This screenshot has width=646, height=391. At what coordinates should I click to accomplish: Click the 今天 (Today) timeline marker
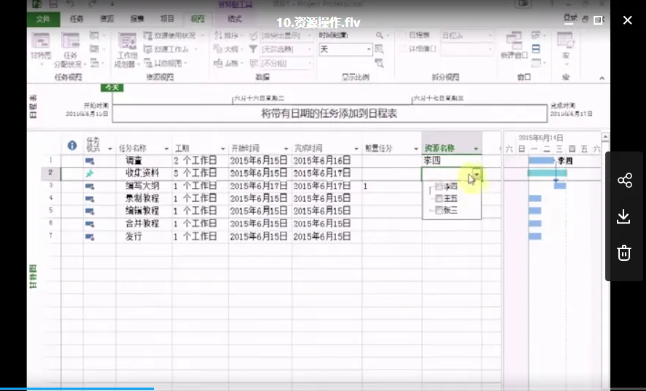click(112, 87)
